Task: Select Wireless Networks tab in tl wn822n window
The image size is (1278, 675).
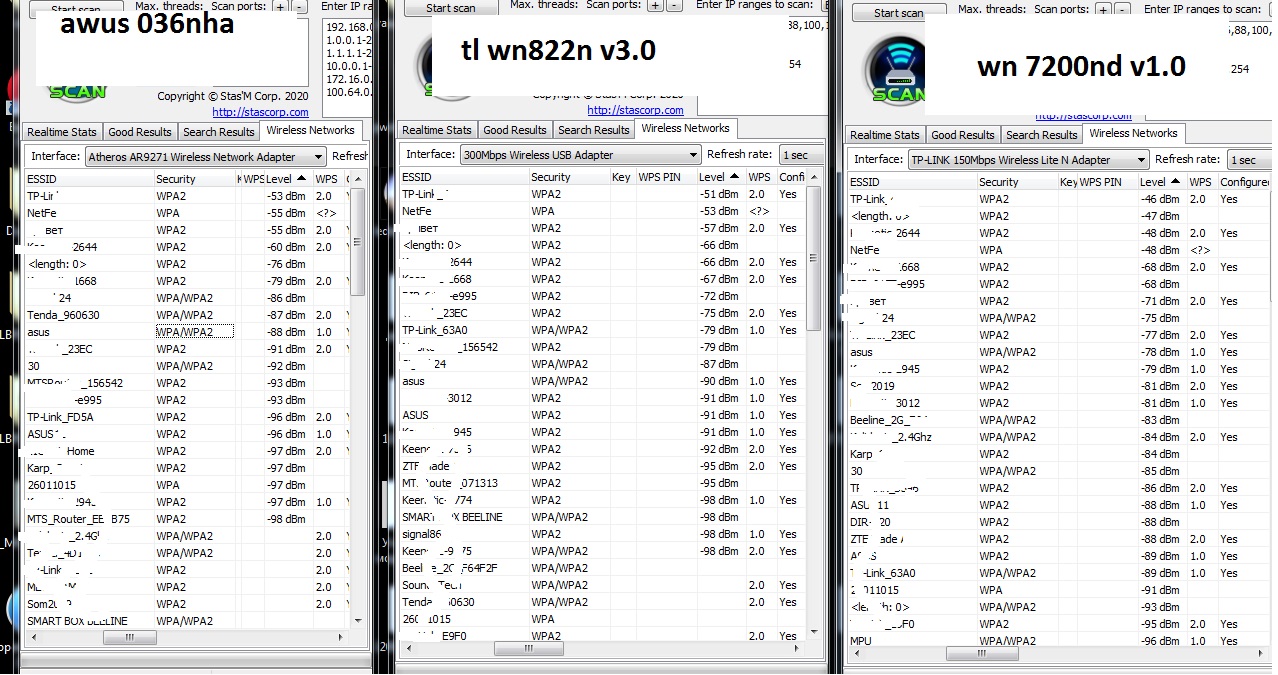Action: pos(685,128)
